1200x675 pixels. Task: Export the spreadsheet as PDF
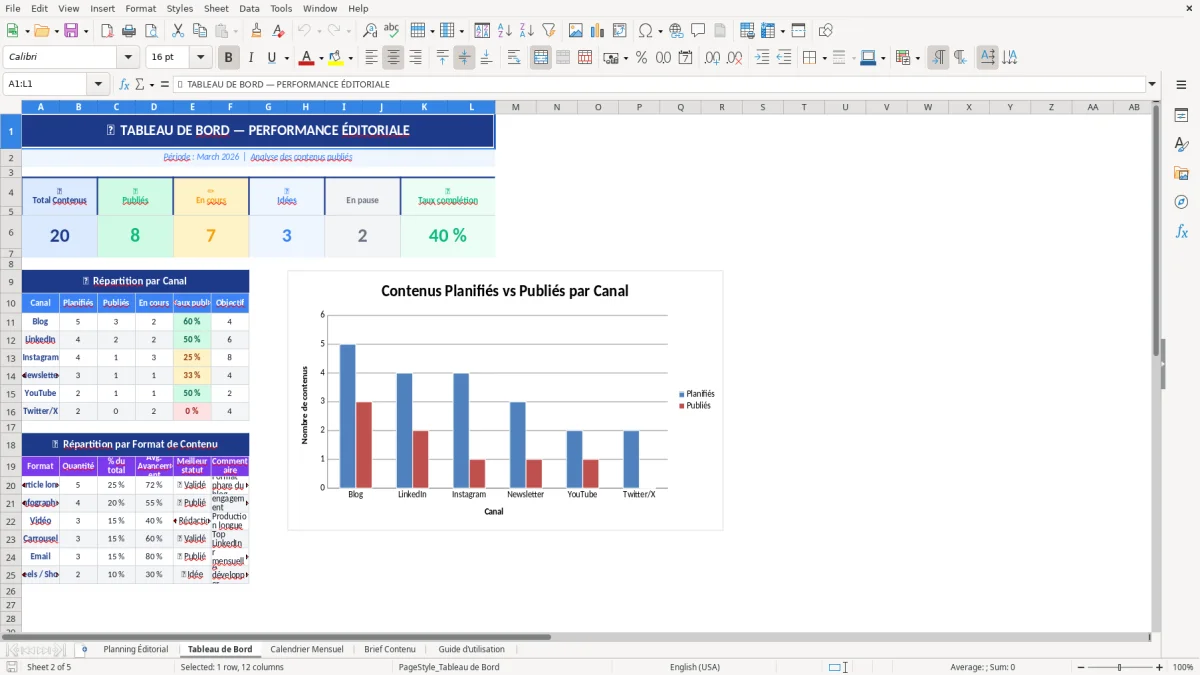(107, 30)
